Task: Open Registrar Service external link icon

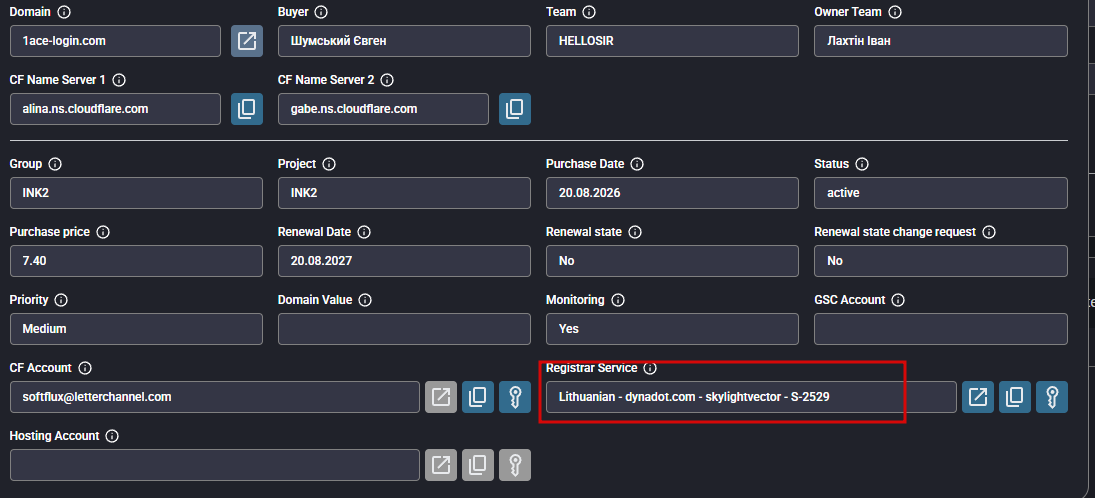Action: 978,397
